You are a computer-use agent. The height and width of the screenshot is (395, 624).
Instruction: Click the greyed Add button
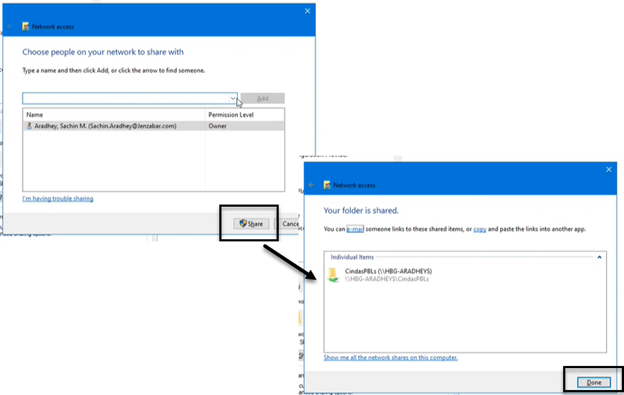point(262,98)
